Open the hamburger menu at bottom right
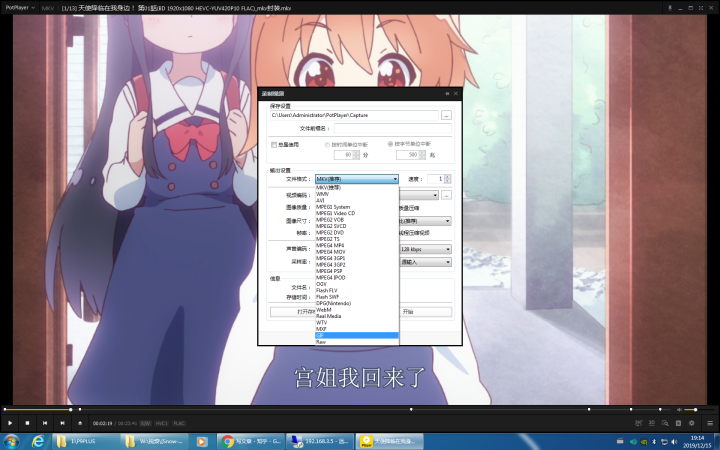The image size is (720, 450). coord(710,423)
